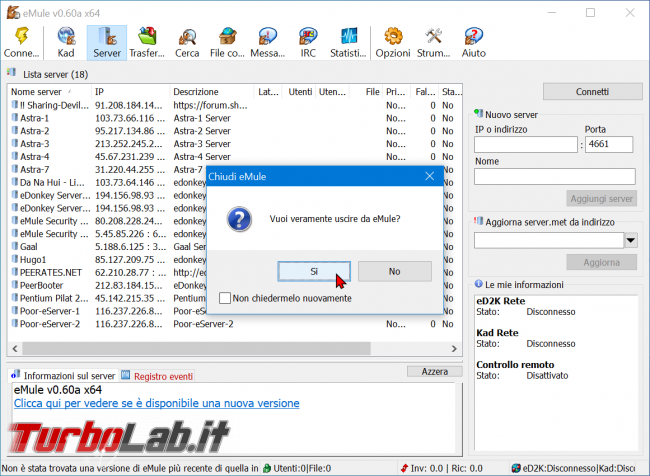Click the scroll right arrow of server list
This screenshot has height=476, width=650.
pyautogui.click(x=454, y=348)
